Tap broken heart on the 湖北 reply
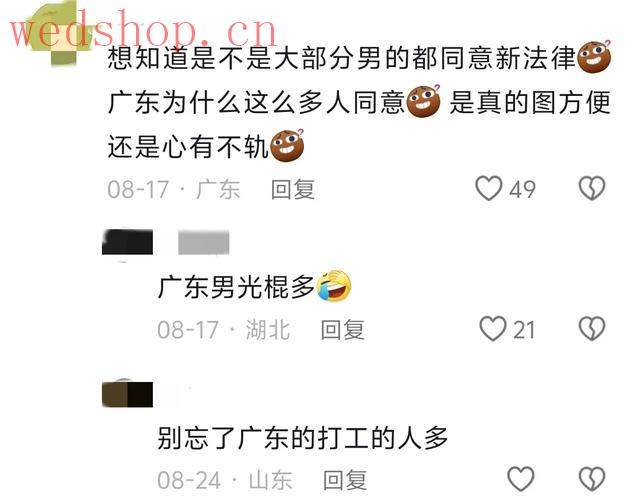 click(x=592, y=329)
